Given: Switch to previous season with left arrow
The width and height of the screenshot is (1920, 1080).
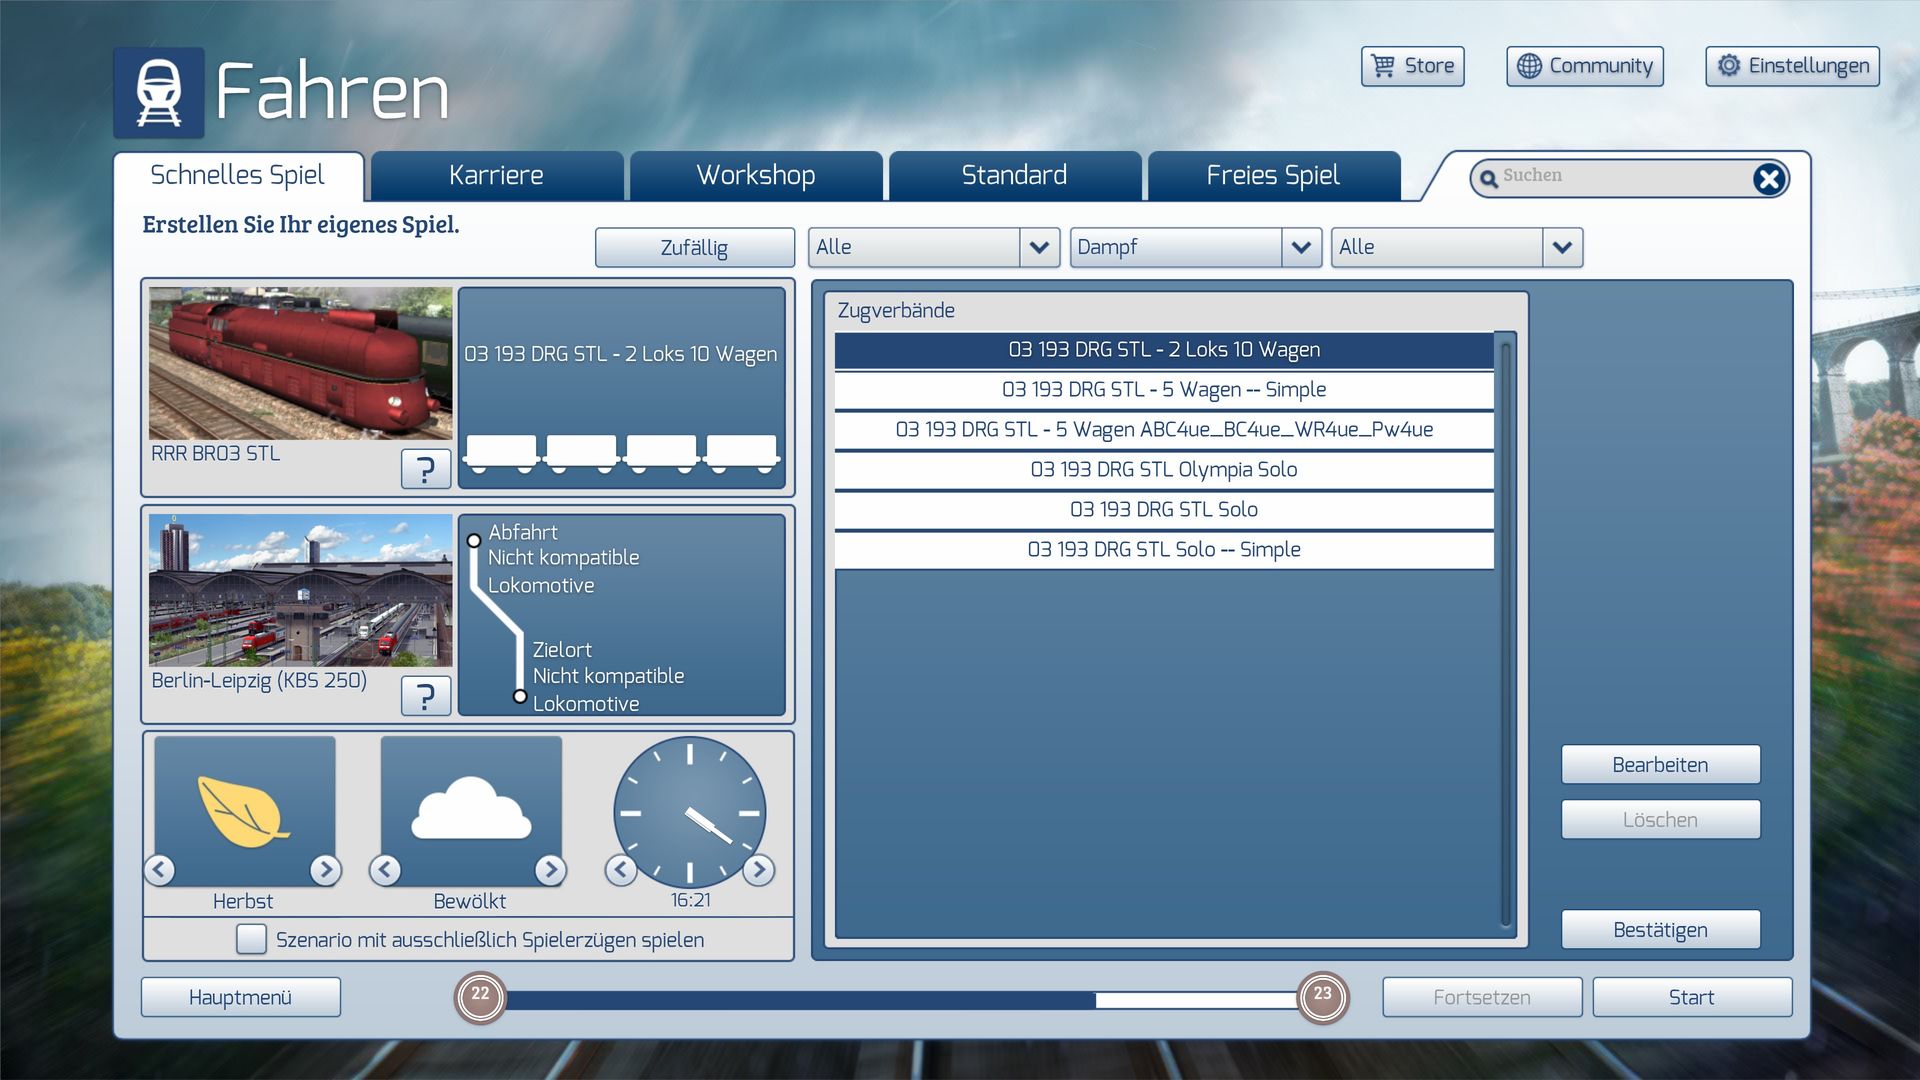Looking at the screenshot, I should tap(160, 869).
